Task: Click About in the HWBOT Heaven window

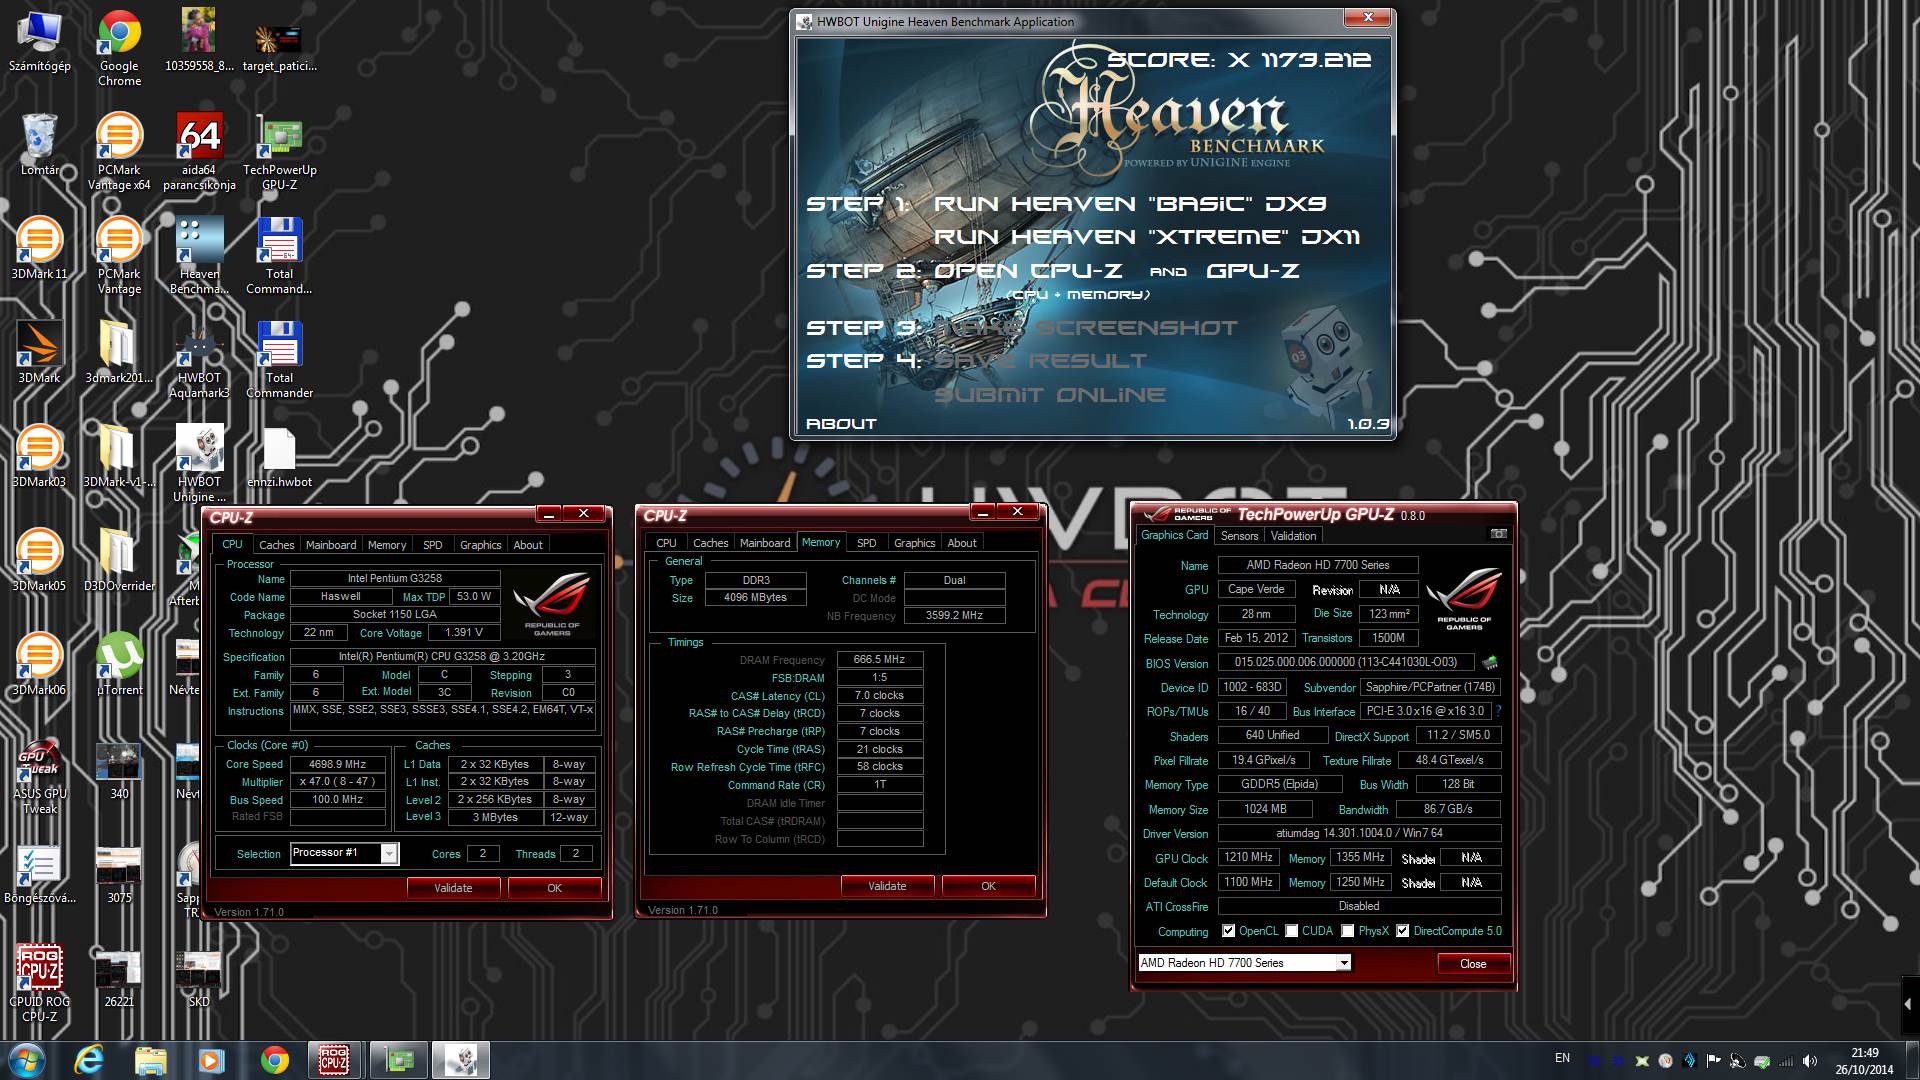Action: [841, 424]
